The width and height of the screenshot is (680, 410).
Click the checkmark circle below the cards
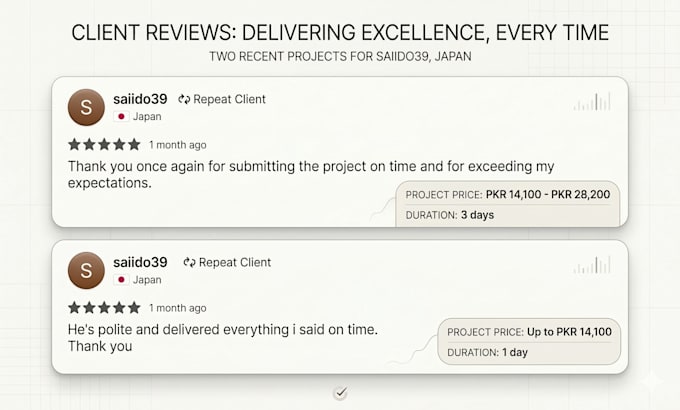(341, 393)
